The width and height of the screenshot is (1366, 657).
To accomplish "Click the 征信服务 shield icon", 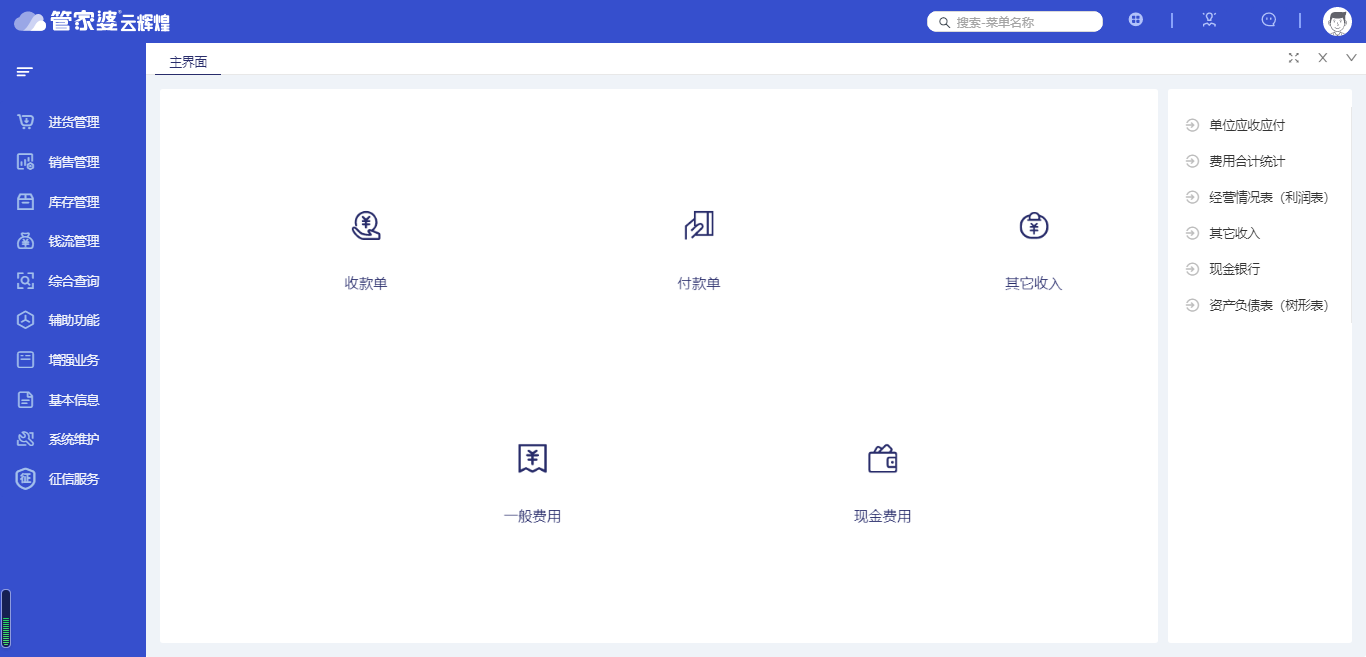I will click(26, 479).
